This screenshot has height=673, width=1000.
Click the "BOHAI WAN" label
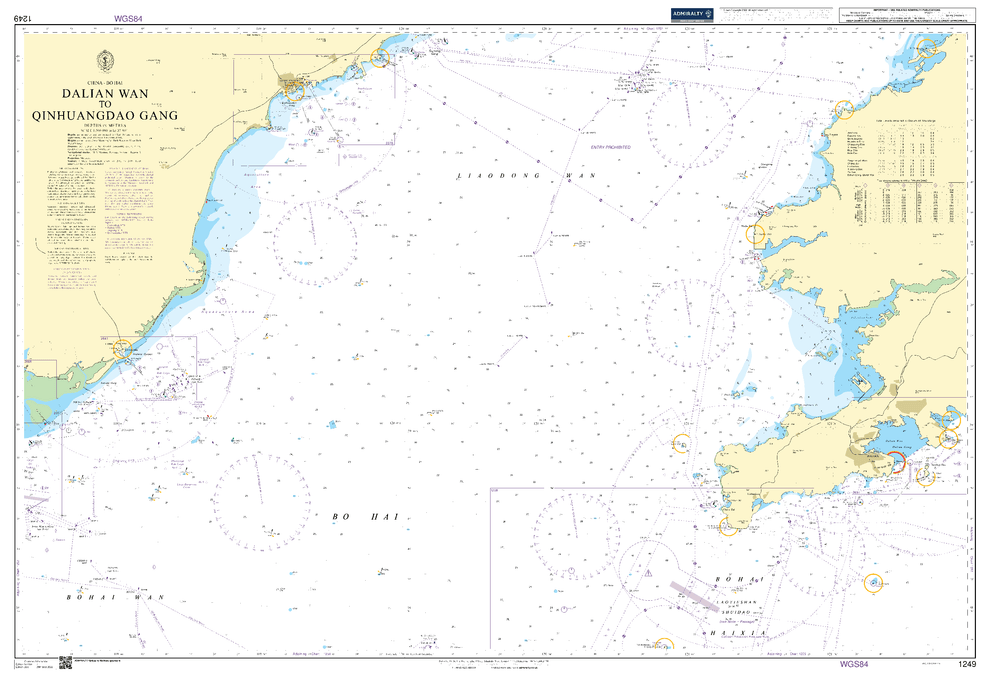click(115, 598)
